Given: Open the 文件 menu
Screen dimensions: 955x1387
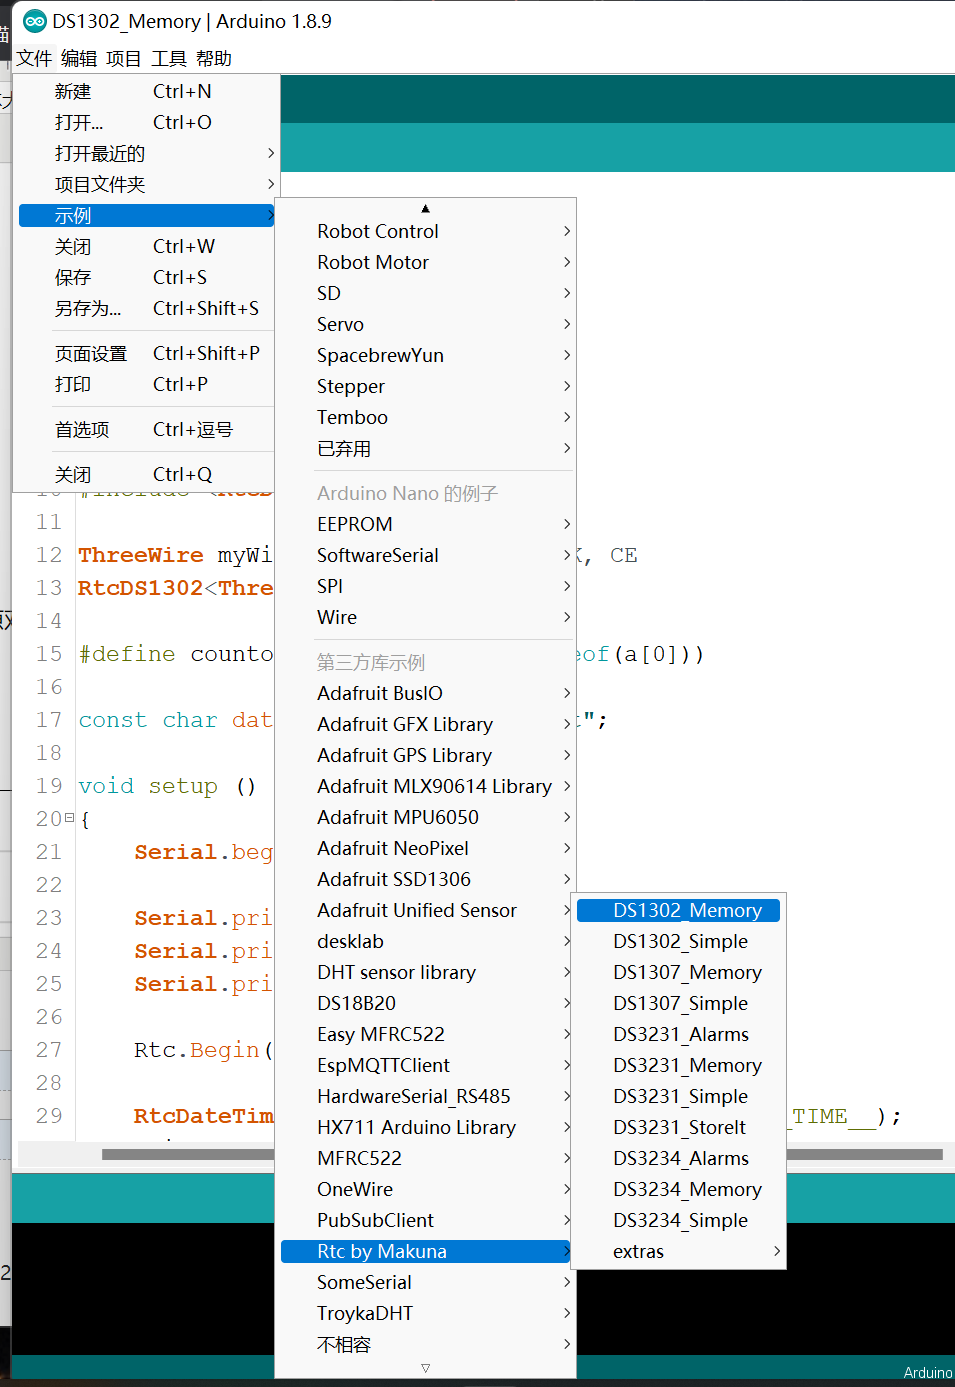Looking at the screenshot, I should click(34, 59).
